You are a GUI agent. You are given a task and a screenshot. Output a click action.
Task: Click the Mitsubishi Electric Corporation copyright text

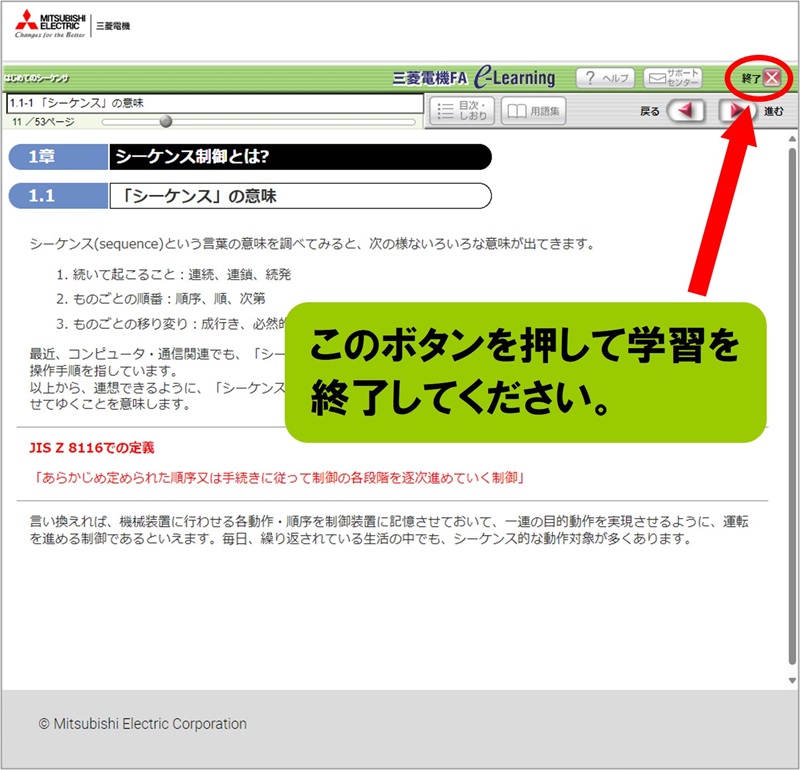(142, 724)
